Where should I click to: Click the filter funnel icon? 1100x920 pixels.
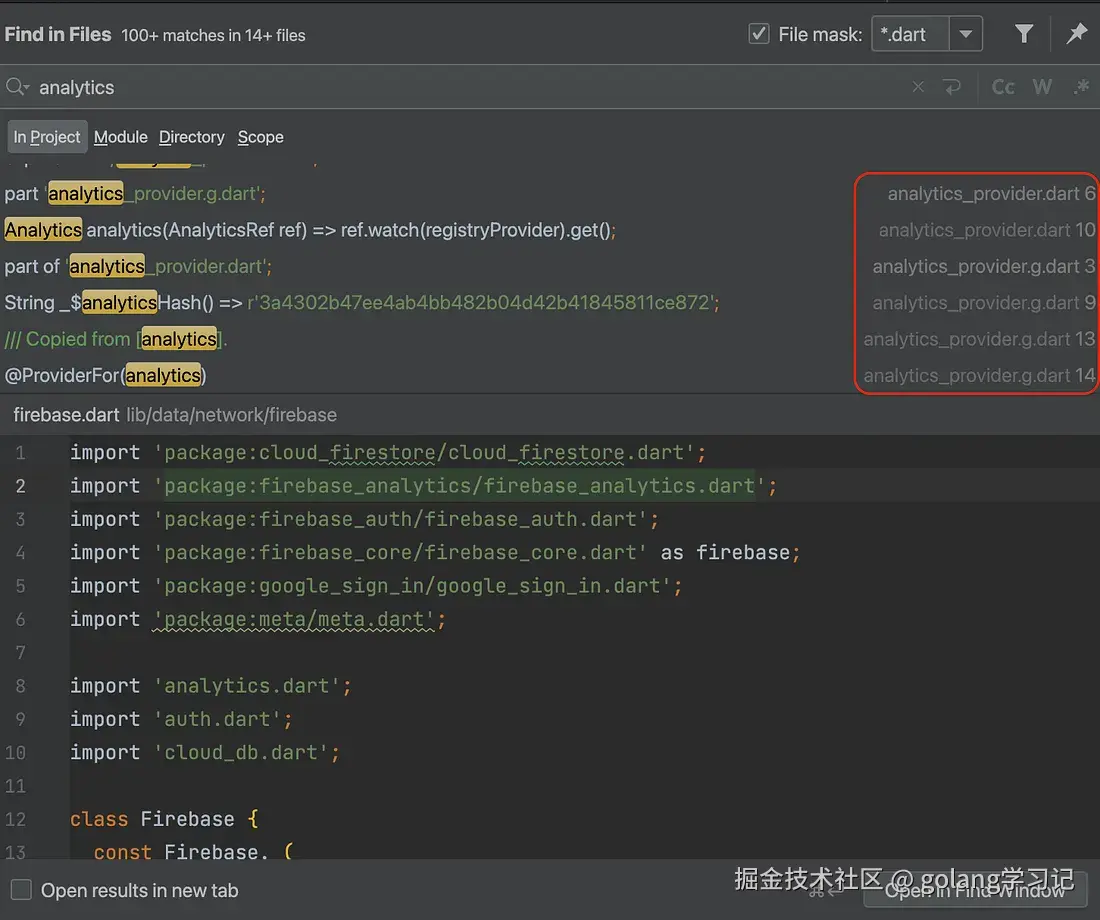click(x=1024, y=33)
